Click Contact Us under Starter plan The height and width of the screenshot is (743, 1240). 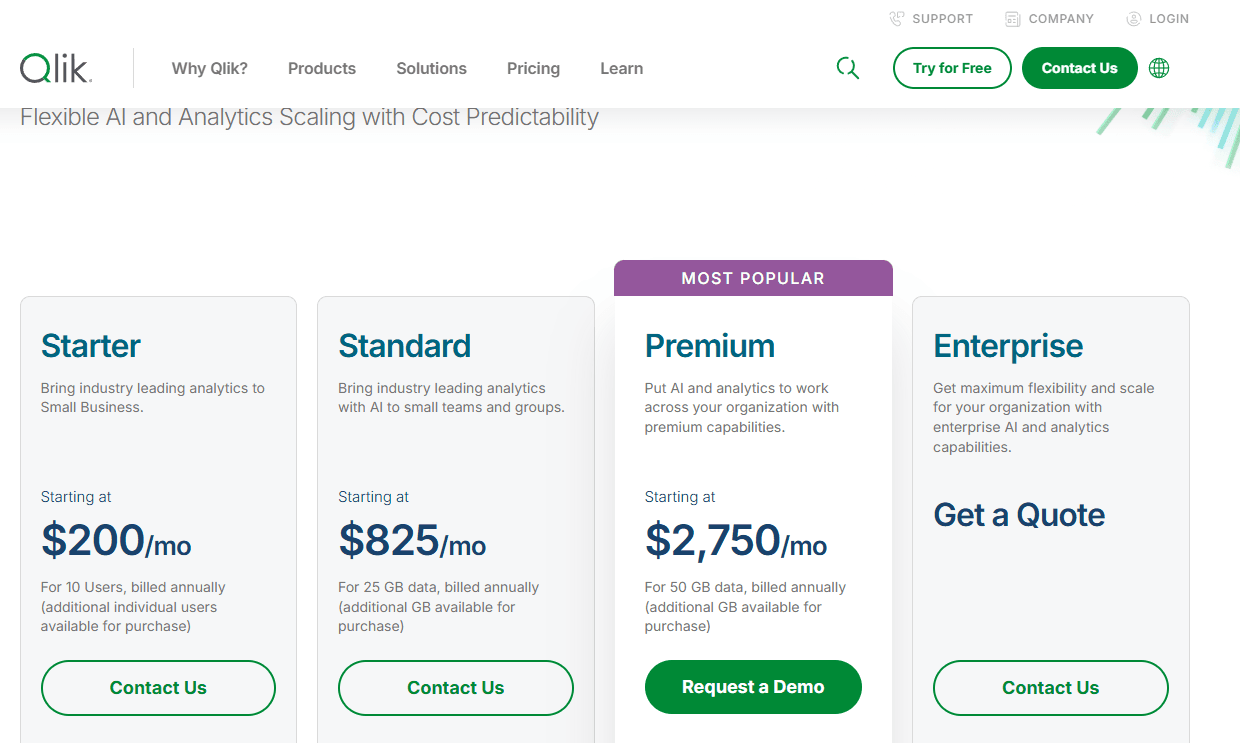158,687
